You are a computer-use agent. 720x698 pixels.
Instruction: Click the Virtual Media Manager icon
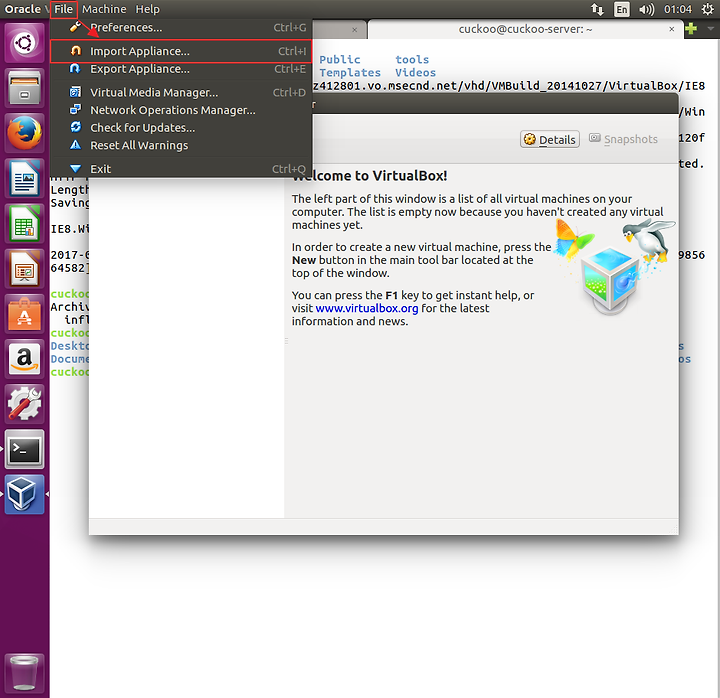click(x=75, y=92)
